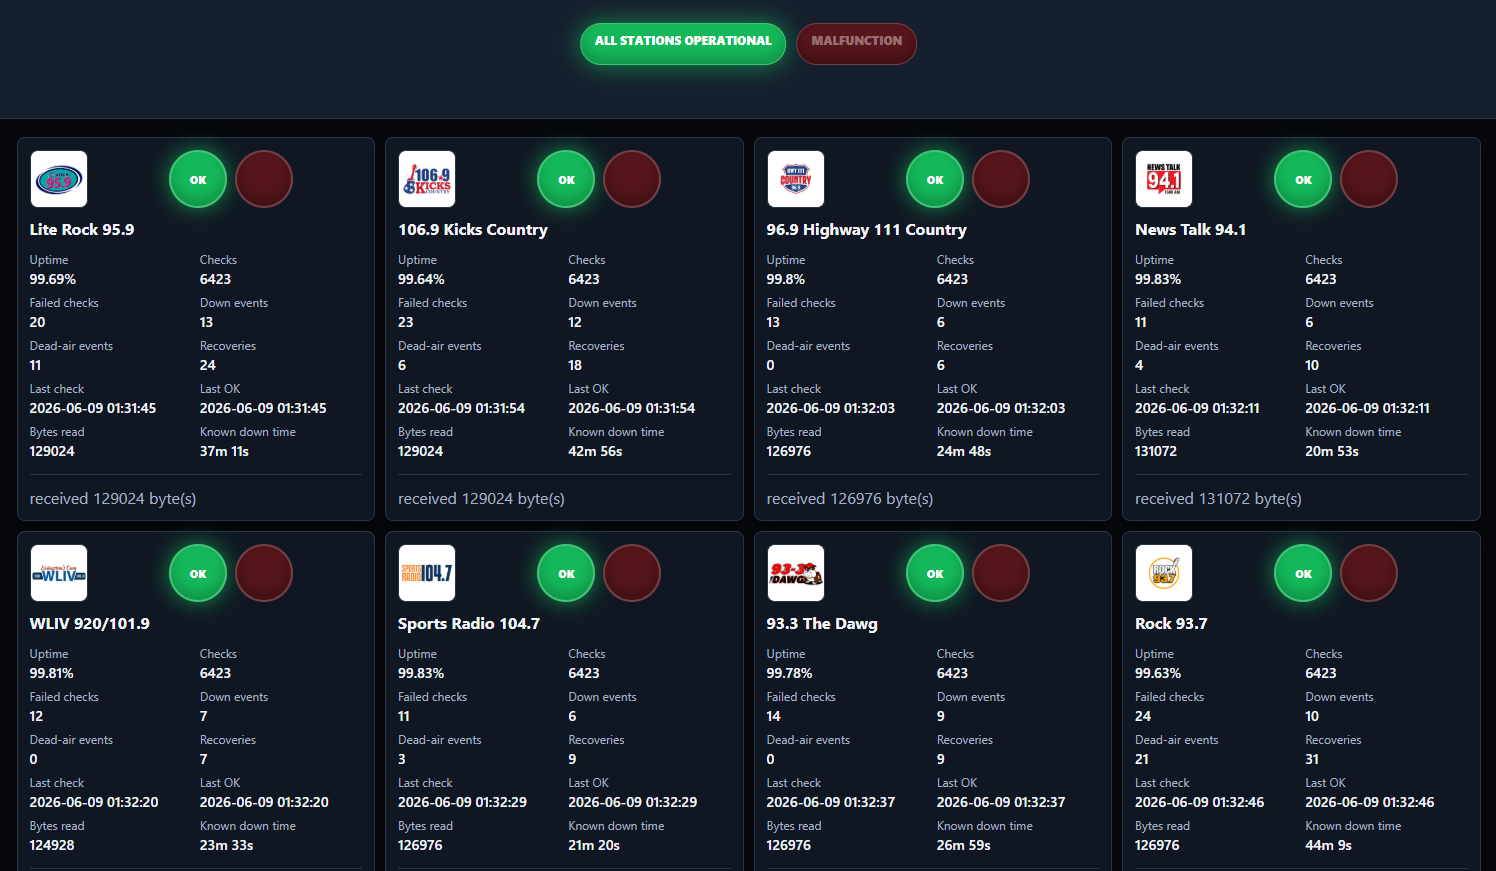Click known down time 44m 9s

pos(1328,845)
